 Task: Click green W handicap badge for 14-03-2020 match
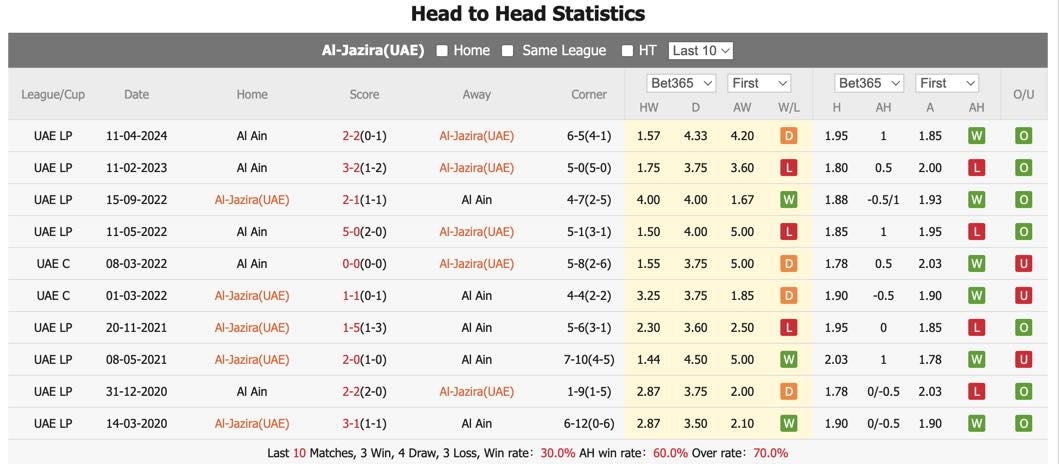pyautogui.click(x=976, y=423)
